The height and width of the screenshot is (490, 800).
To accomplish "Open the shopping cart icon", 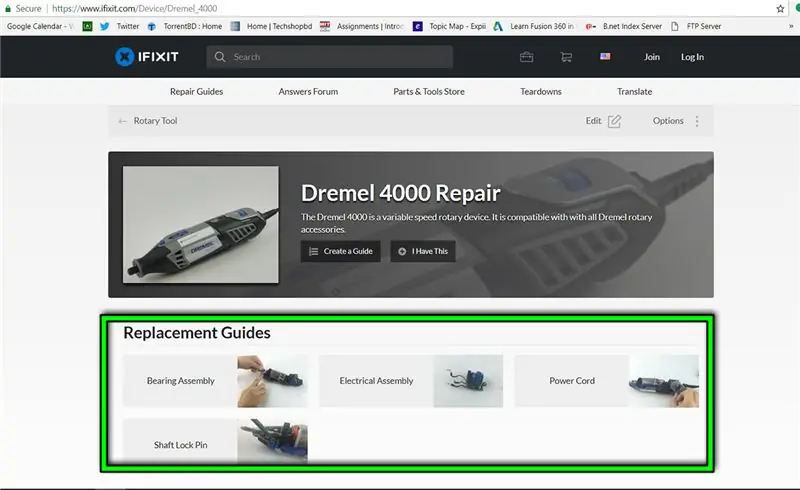I will (566, 57).
